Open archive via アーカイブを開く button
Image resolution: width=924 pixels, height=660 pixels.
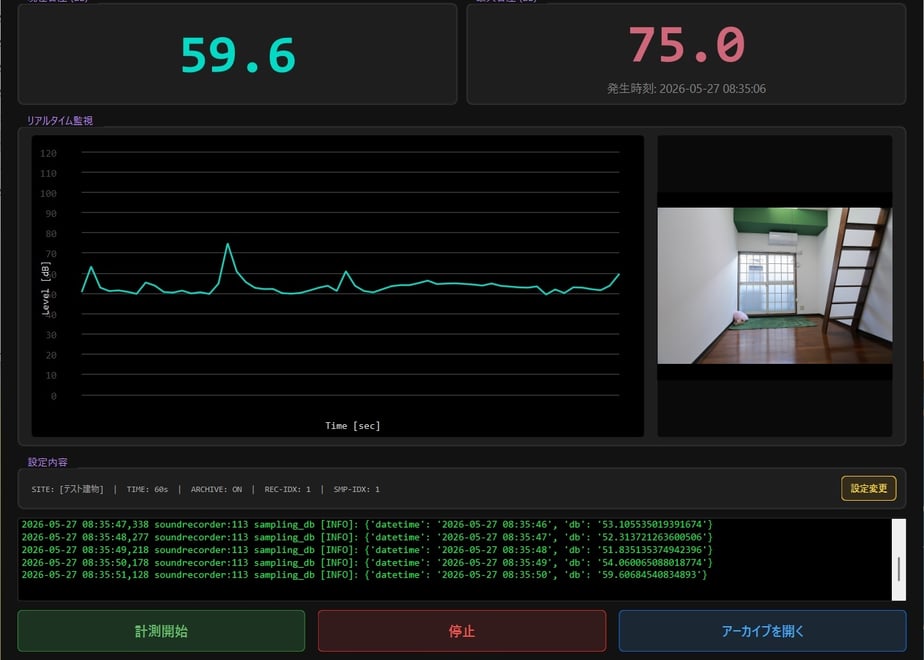763,631
